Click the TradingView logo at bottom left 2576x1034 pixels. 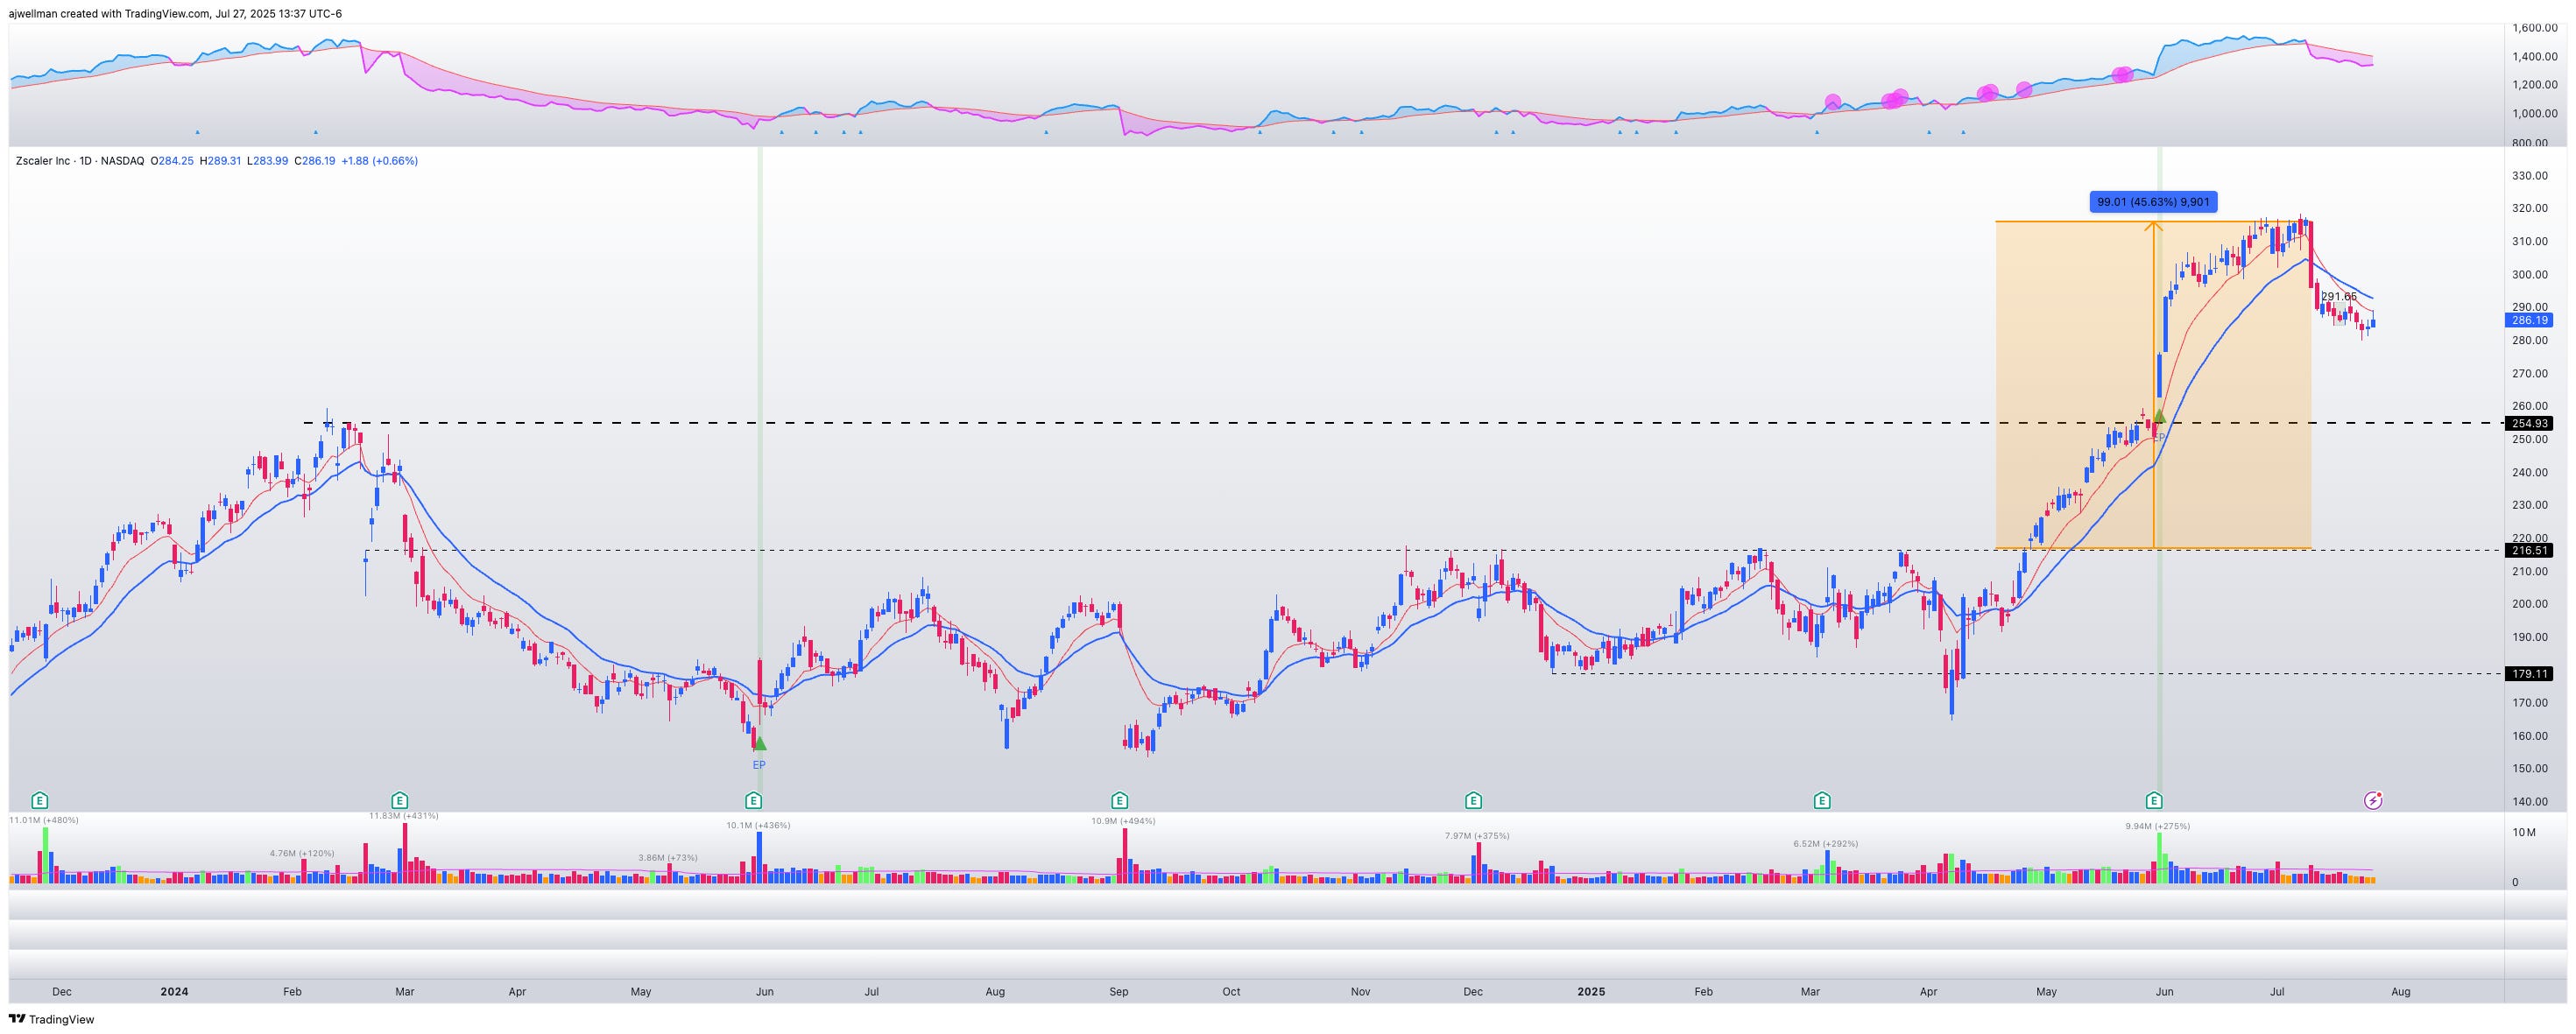pyautogui.click(x=51, y=1019)
